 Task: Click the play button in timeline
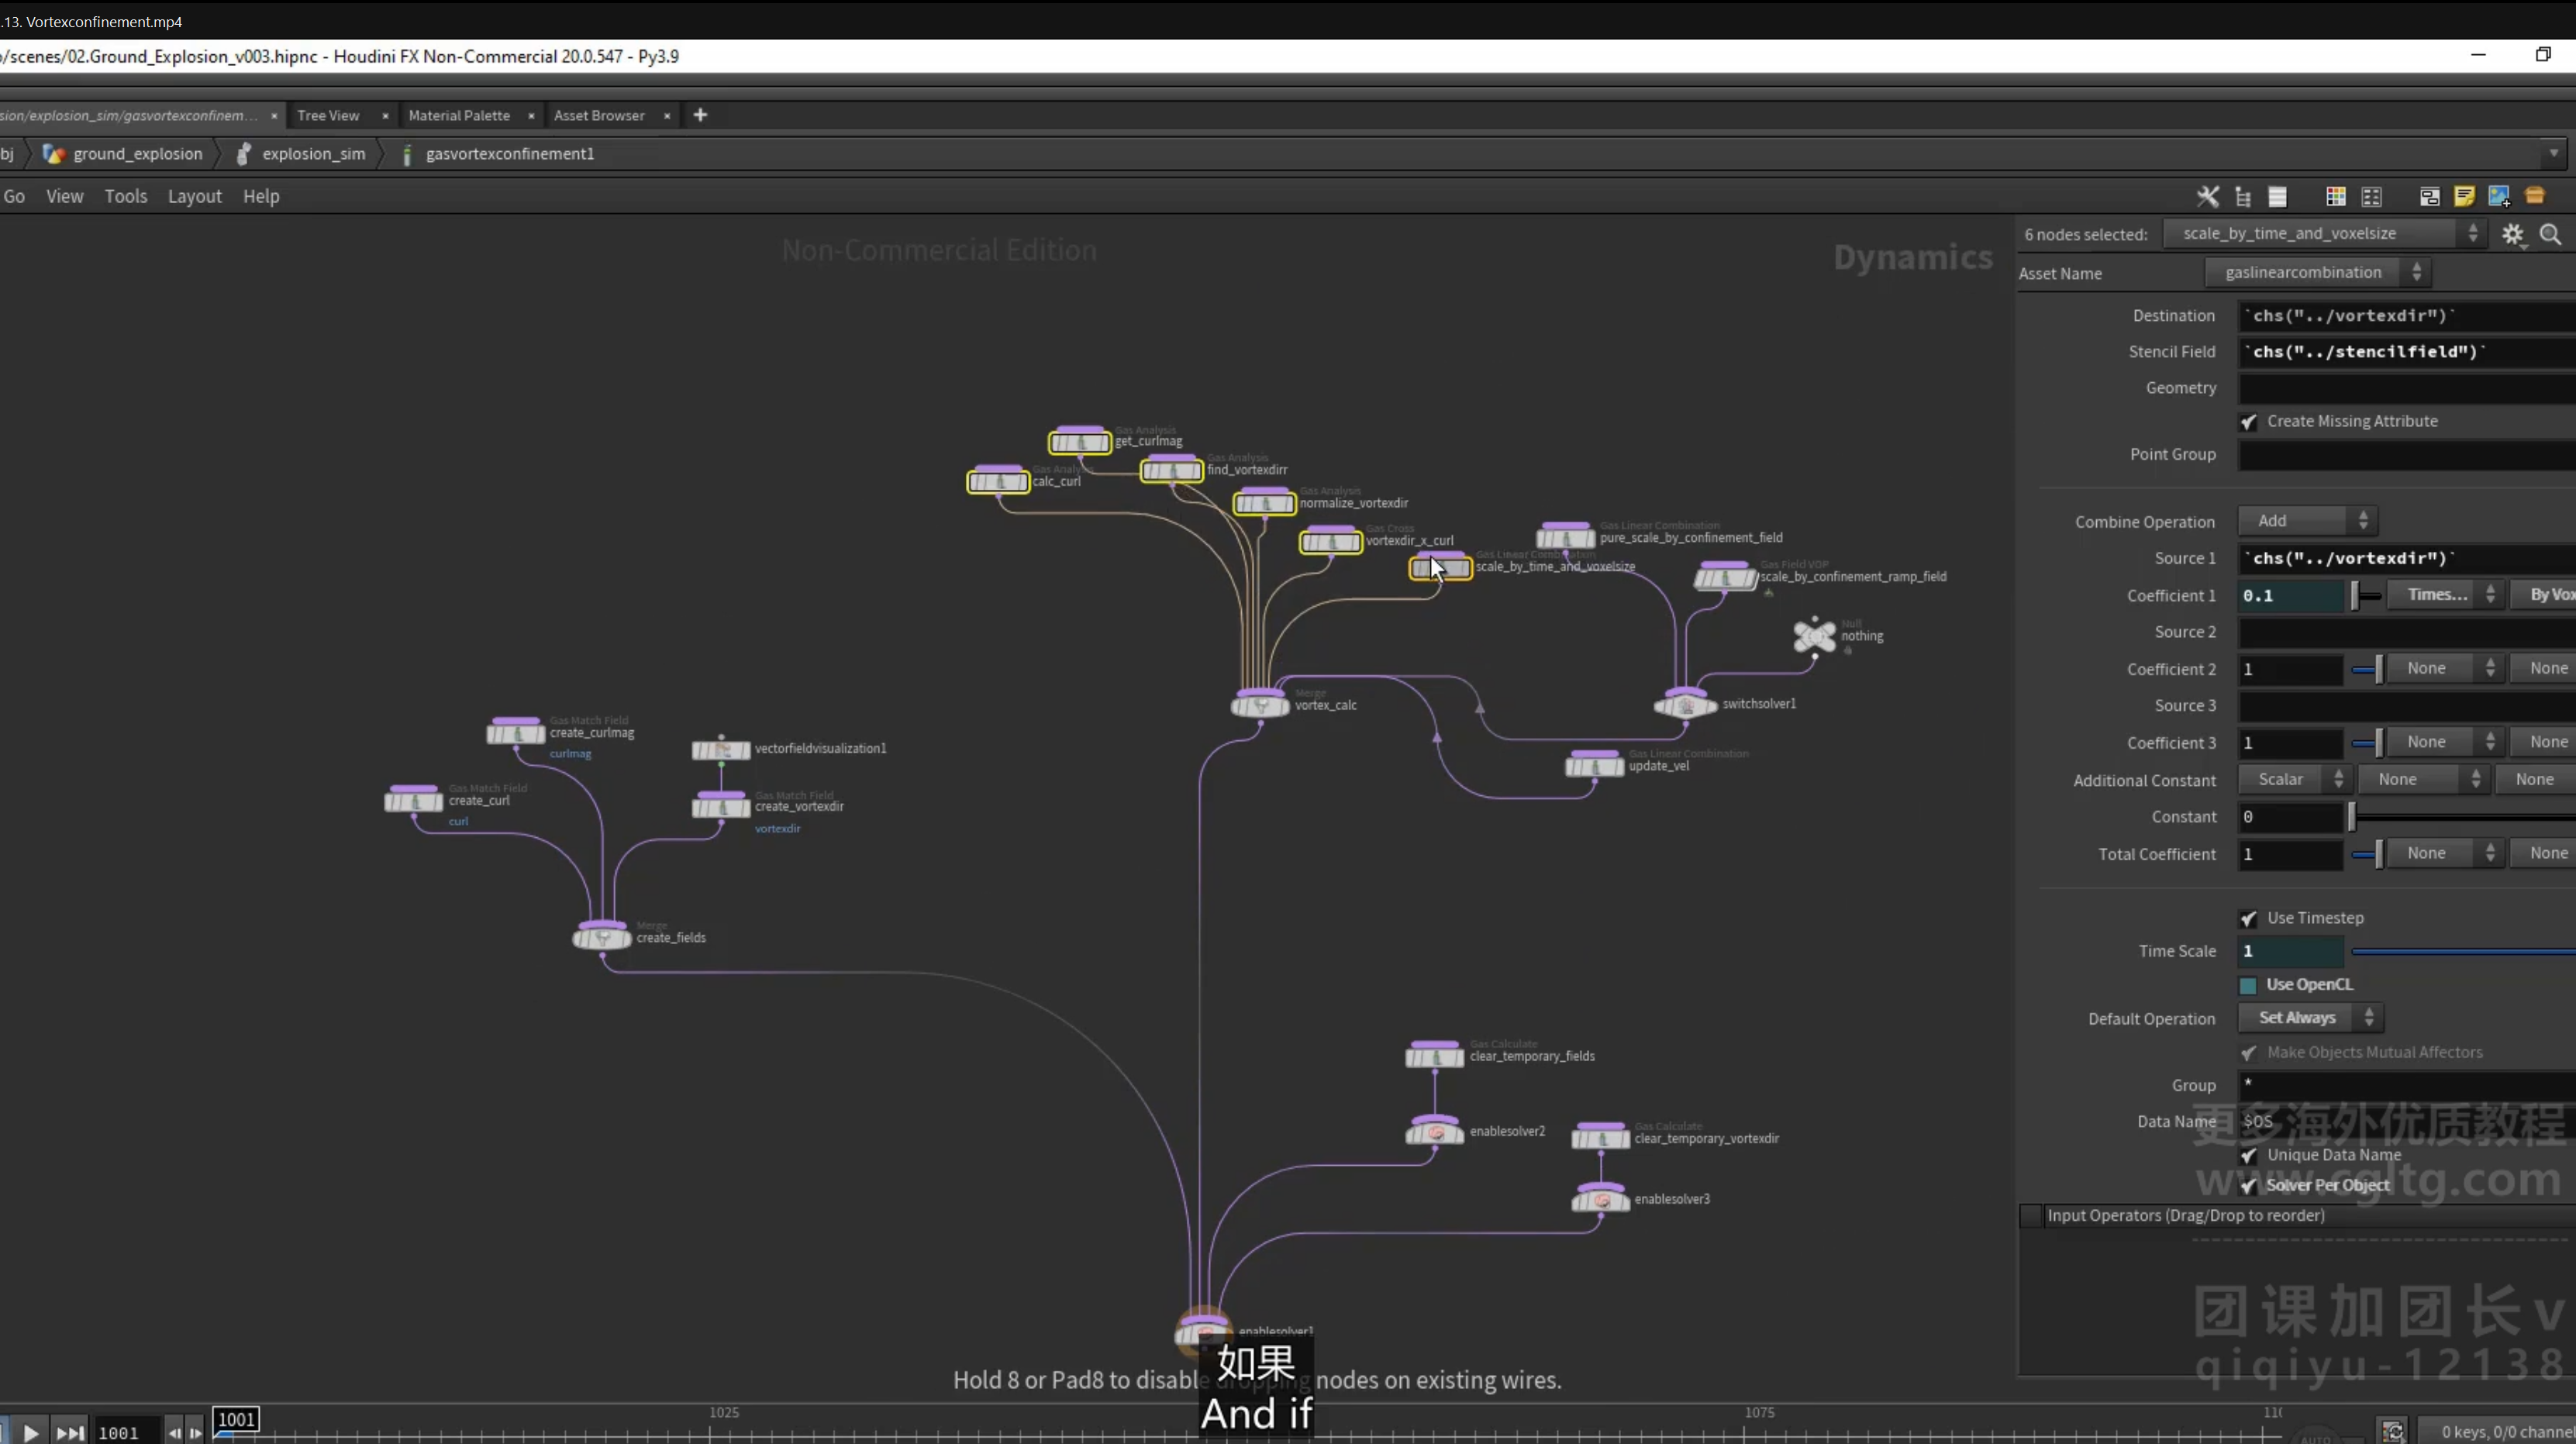click(x=30, y=1432)
